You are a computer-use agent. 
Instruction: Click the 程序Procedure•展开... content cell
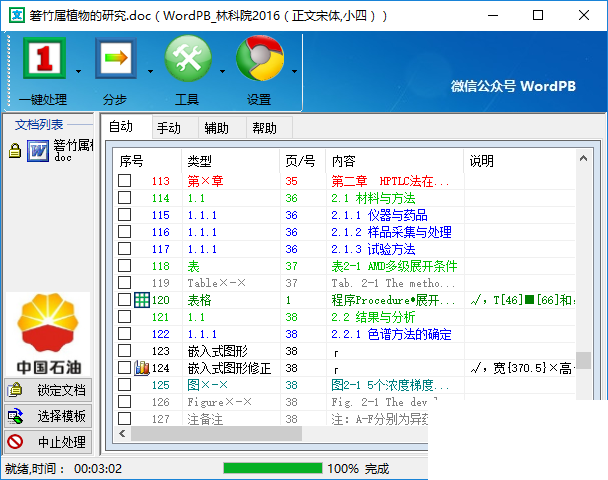coord(393,300)
